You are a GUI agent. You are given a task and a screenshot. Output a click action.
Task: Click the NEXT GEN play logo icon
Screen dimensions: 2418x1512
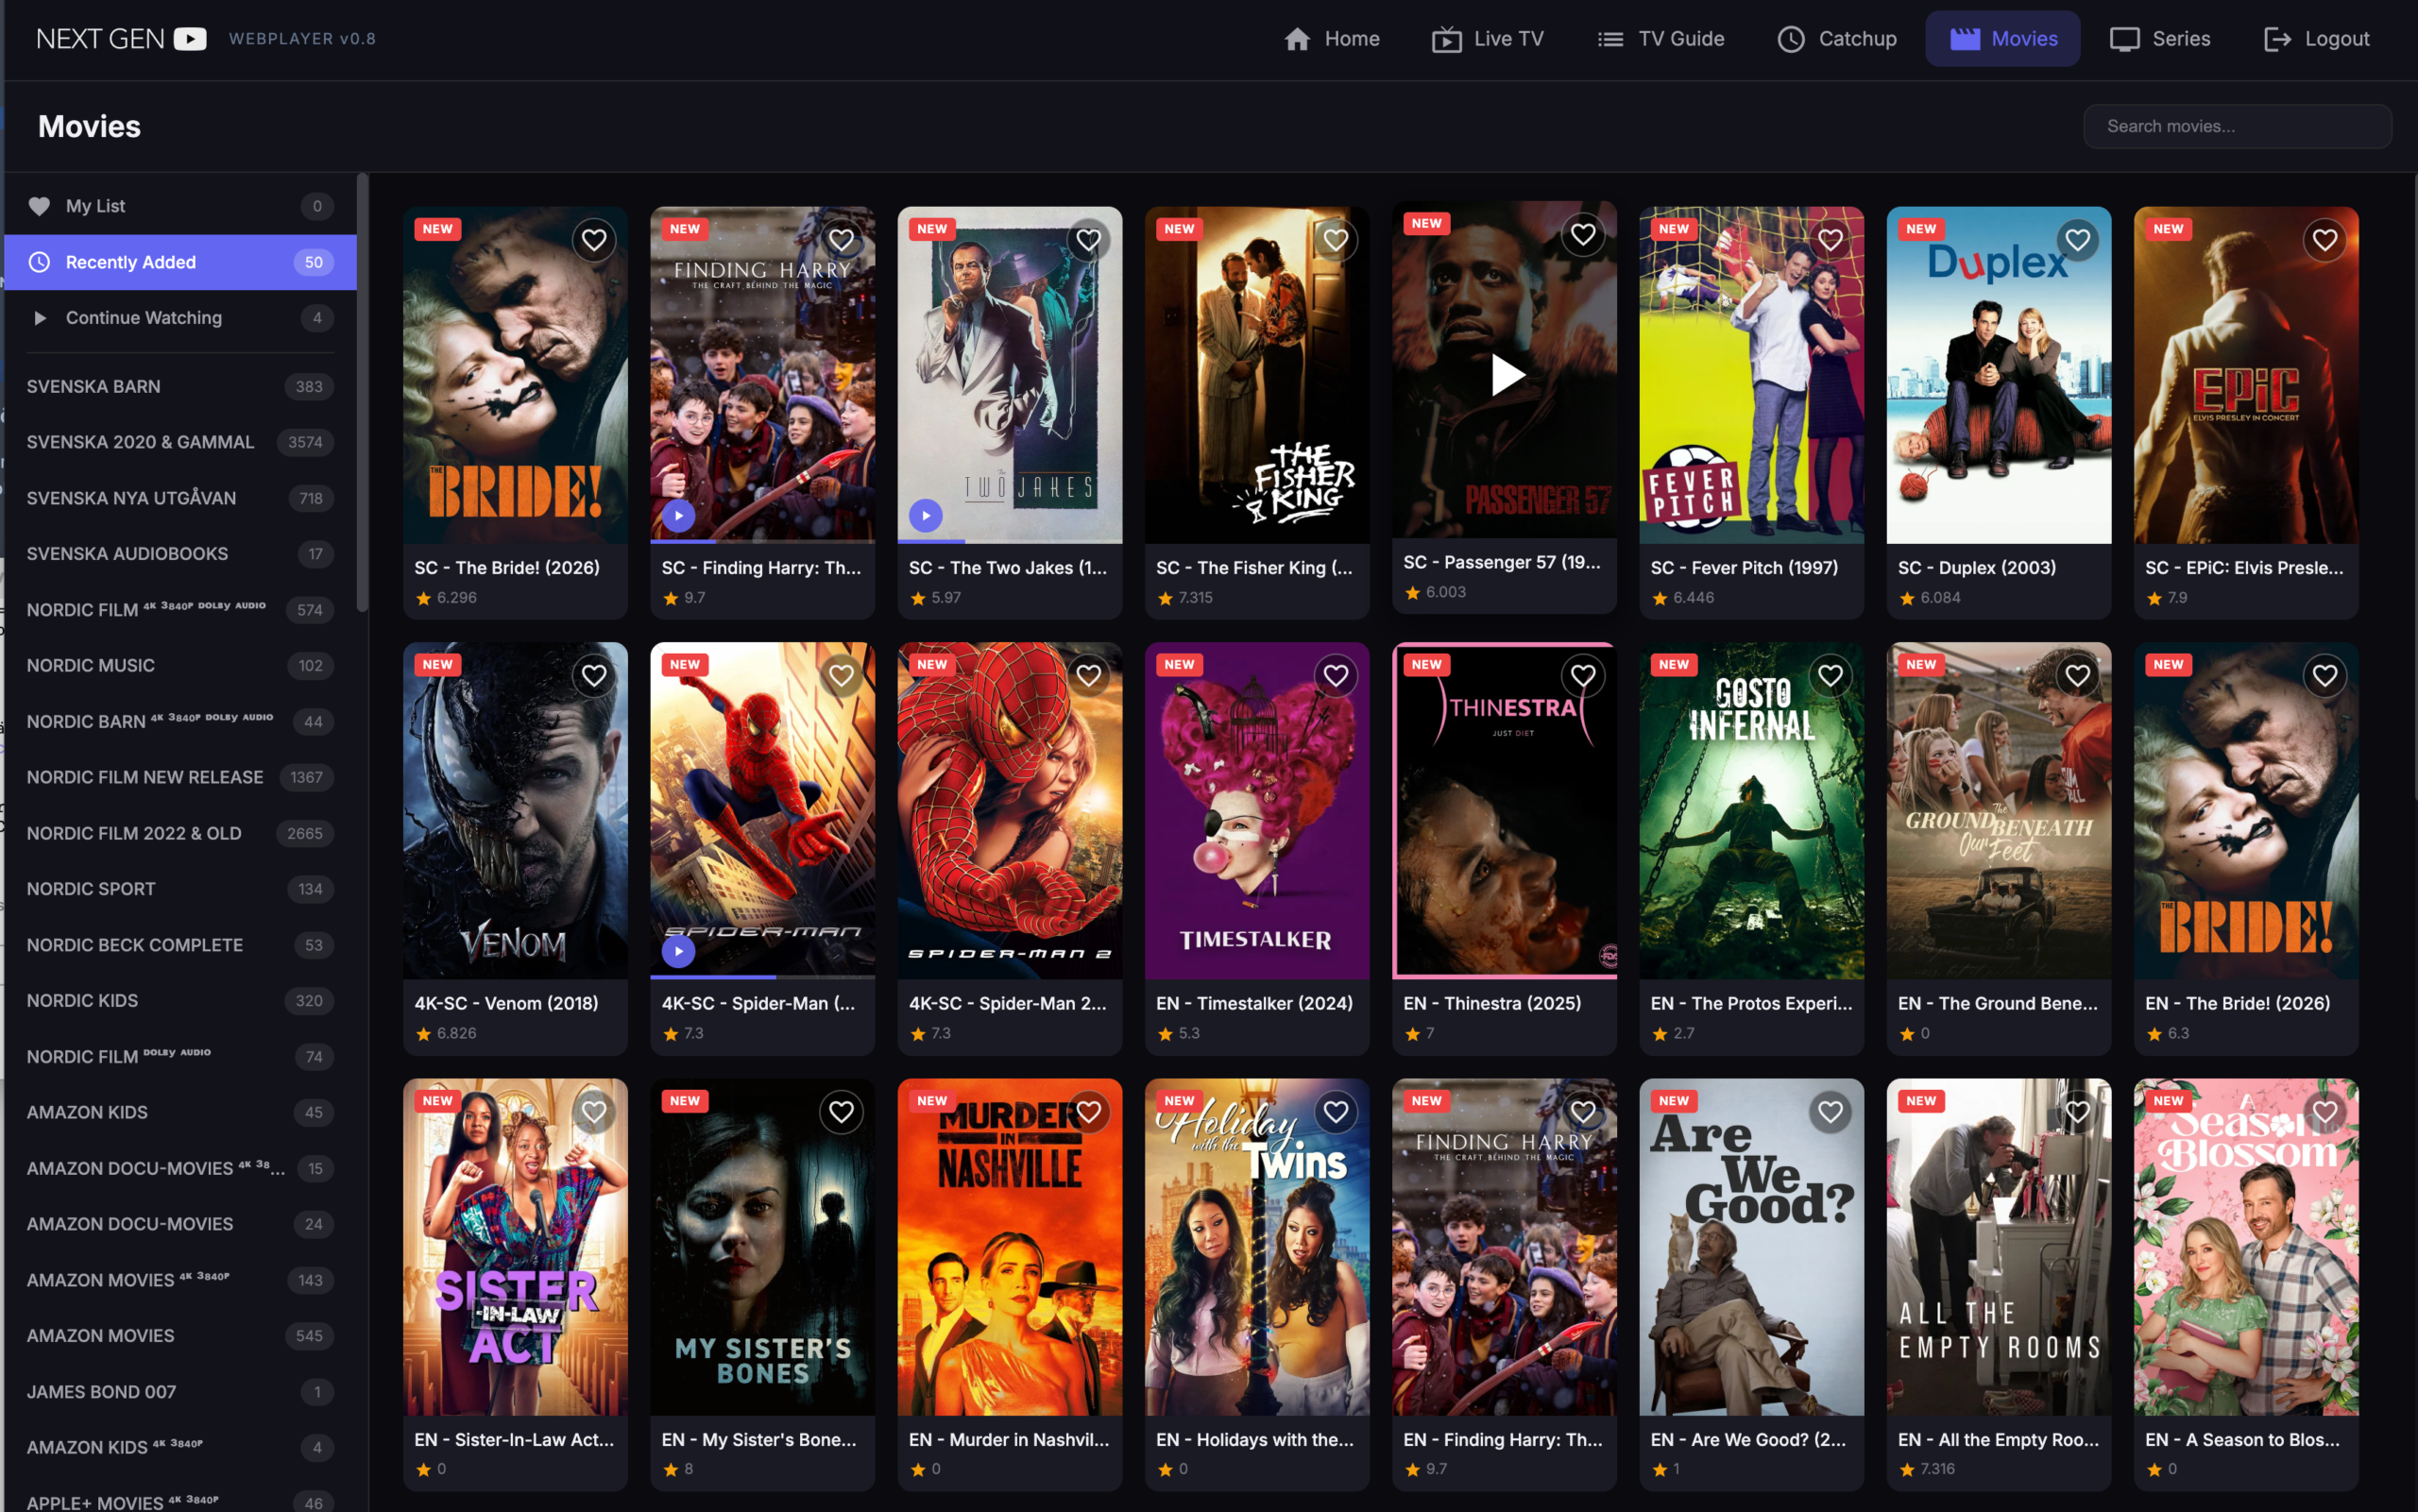click(190, 39)
